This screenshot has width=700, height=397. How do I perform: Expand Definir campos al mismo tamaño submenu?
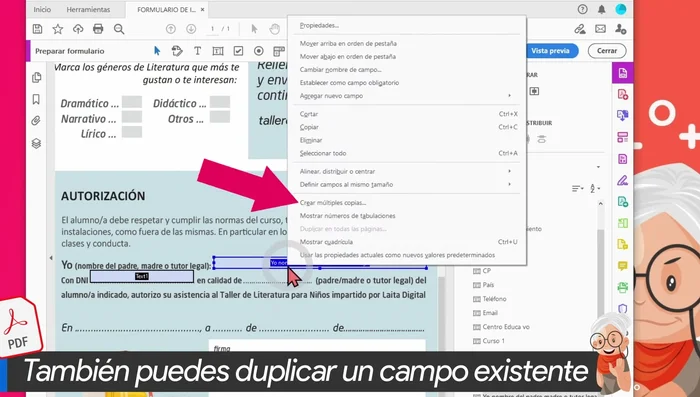tap(407, 184)
